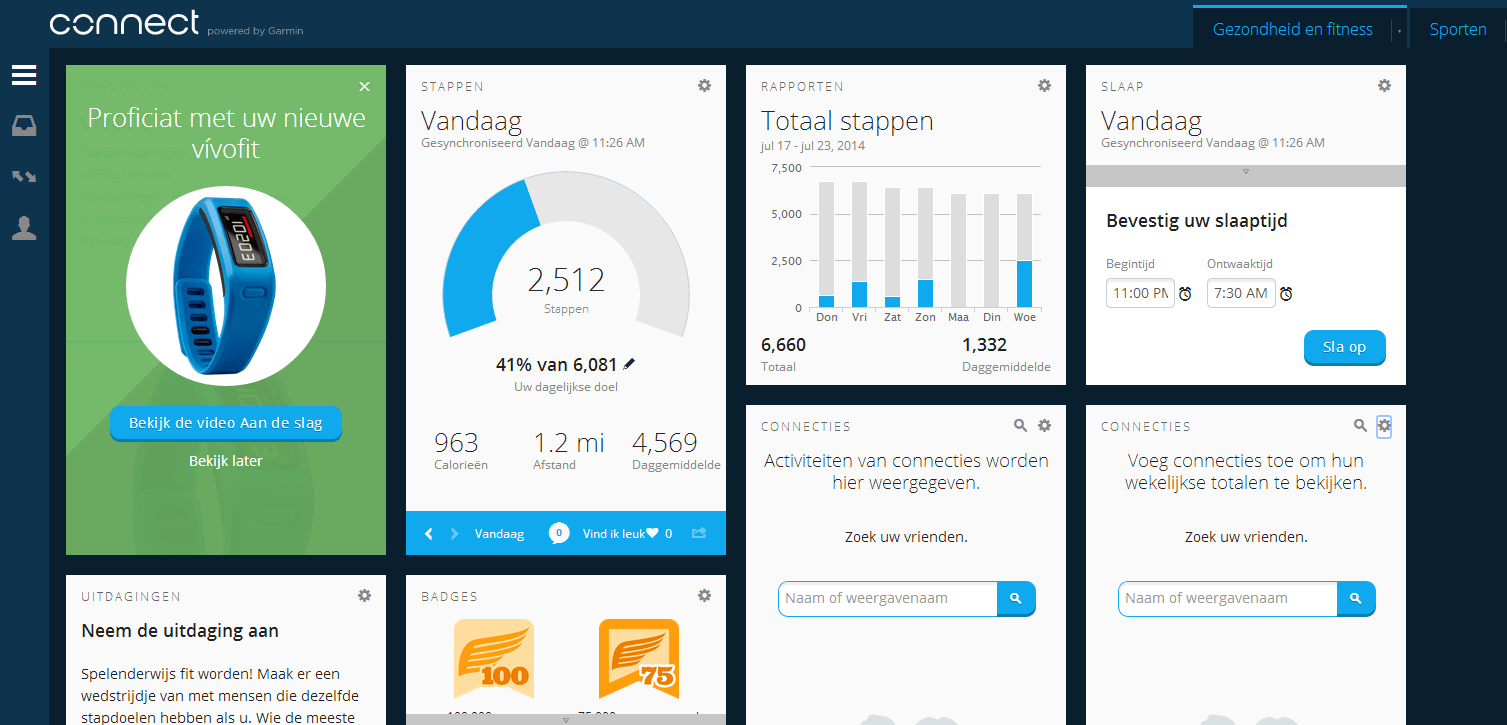This screenshot has width=1507, height=725.
Task: Click the '1,332' Daggemiddelde value
Action: (x=984, y=345)
